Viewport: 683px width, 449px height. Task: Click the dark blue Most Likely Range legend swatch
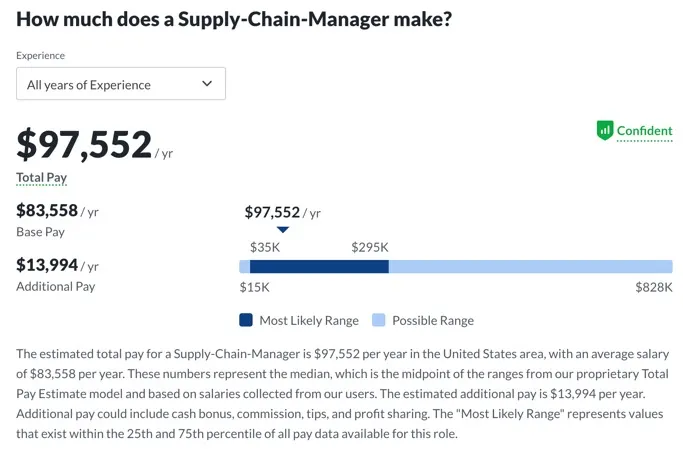[246, 321]
